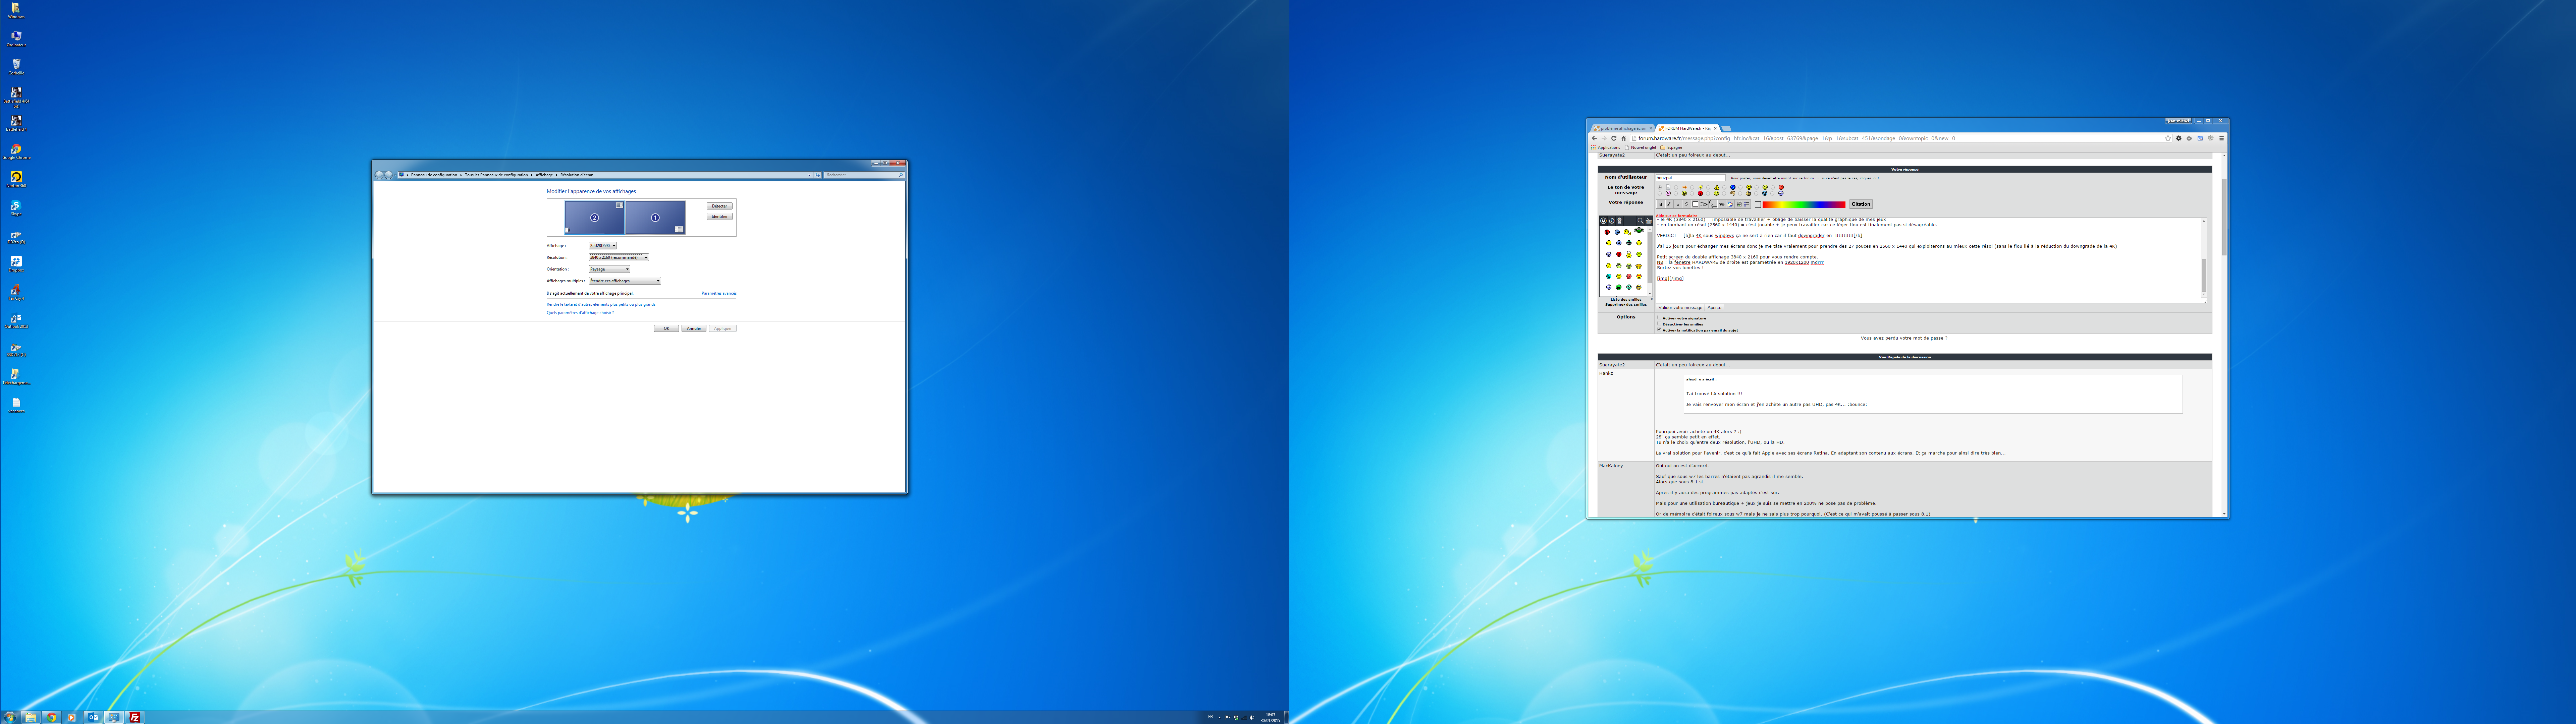Open the Affichage dropdown showing U28D590
The width and height of the screenshot is (2576, 724).
(x=603, y=246)
